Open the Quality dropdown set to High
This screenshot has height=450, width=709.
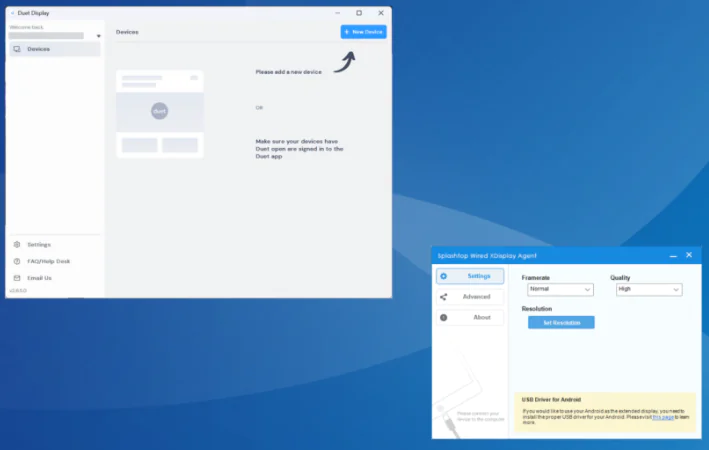[649, 289]
